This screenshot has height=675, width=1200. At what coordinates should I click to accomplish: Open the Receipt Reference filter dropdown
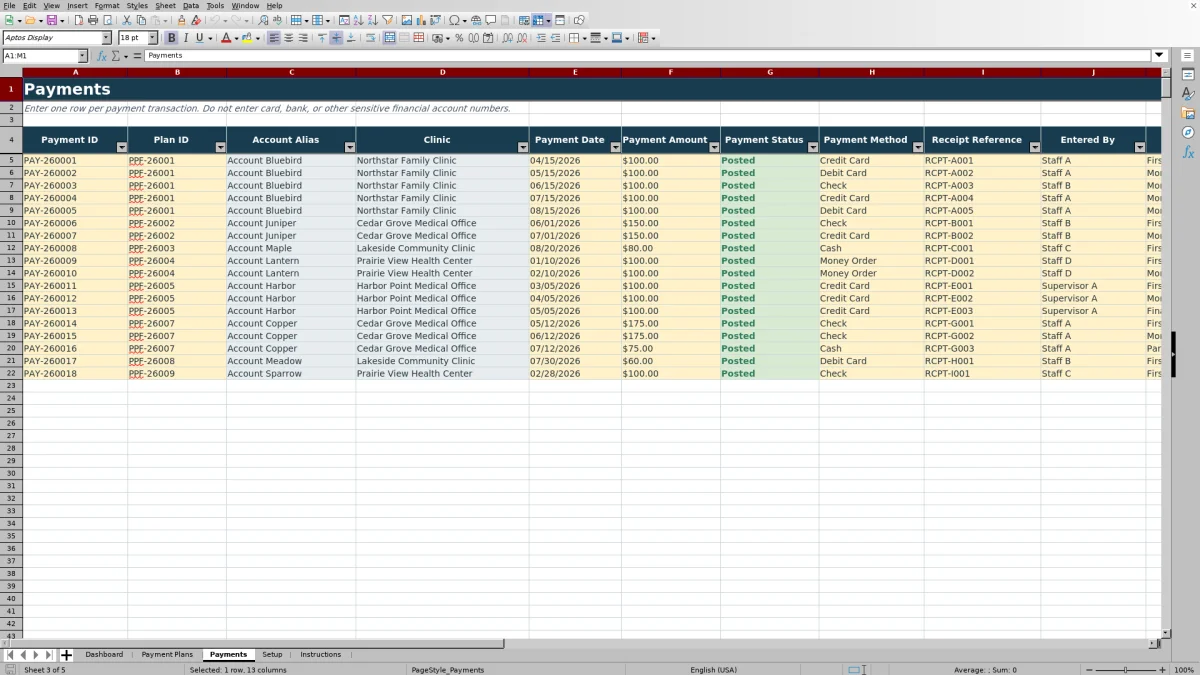(1035, 147)
